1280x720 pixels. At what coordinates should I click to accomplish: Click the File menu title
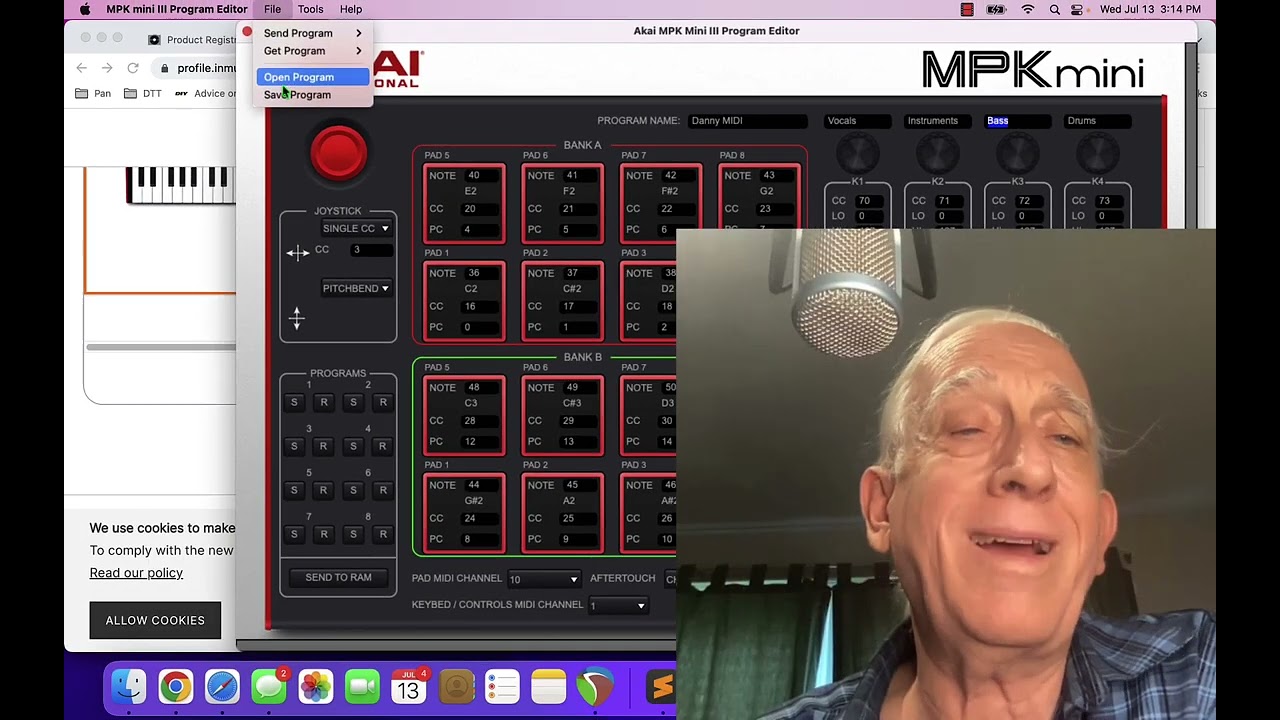272,9
